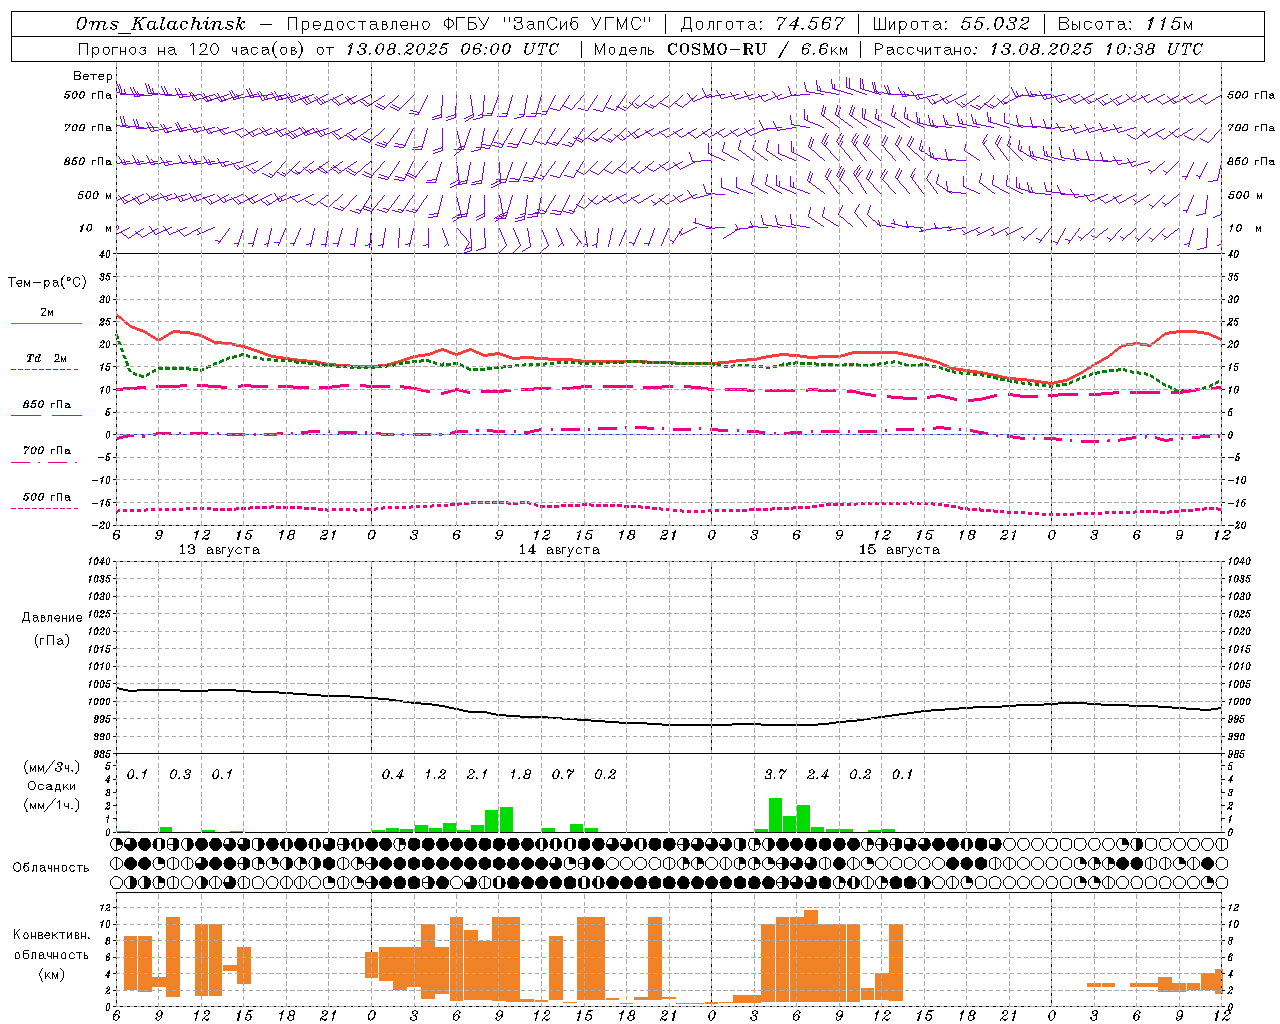Click the 2.4 precipitation total value
Screen dimensions: 1280x1024
[818, 775]
